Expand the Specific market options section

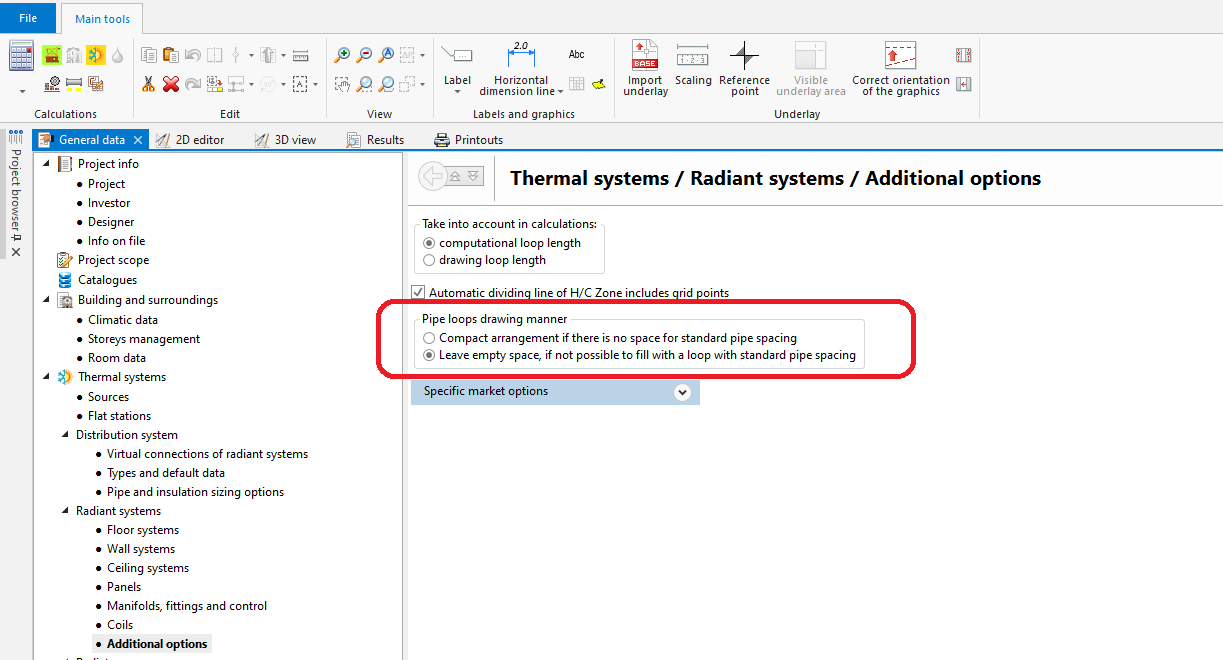pyautogui.click(x=683, y=392)
